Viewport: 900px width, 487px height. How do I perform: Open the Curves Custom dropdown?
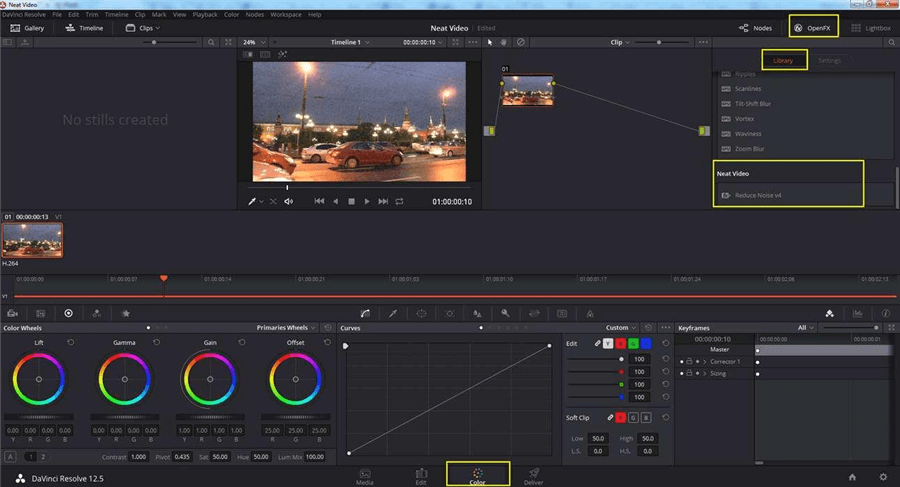[620, 327]
